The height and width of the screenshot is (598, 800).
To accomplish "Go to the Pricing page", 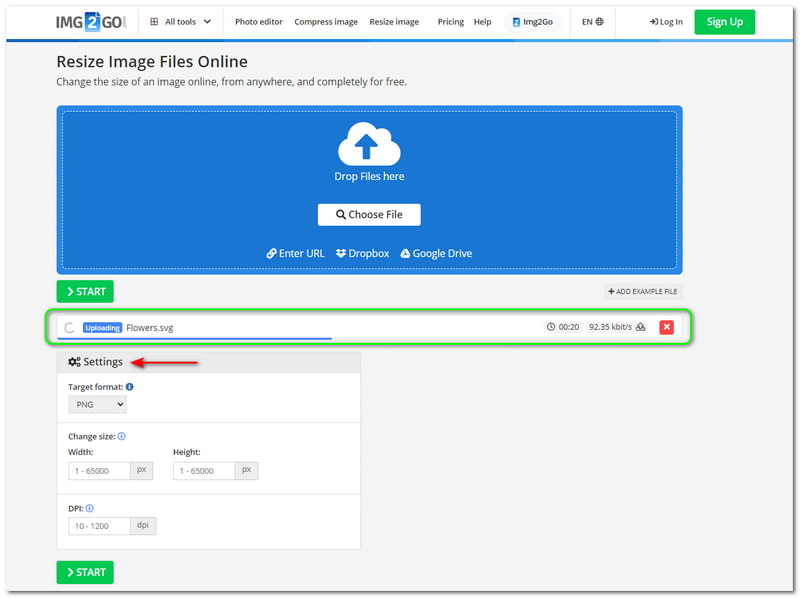I will pyautogui.click(x=450, y=22).
